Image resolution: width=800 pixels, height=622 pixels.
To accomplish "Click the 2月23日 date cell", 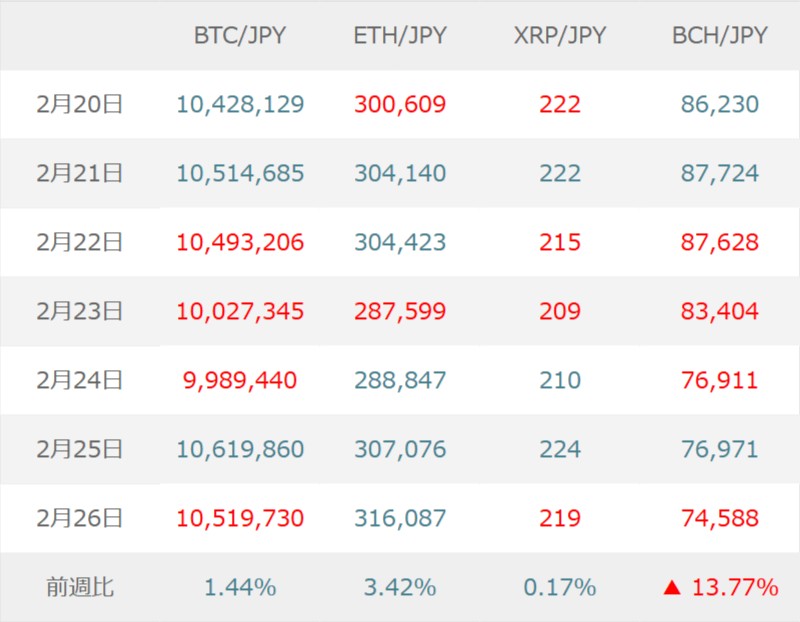I will click(x=79, y=311).
